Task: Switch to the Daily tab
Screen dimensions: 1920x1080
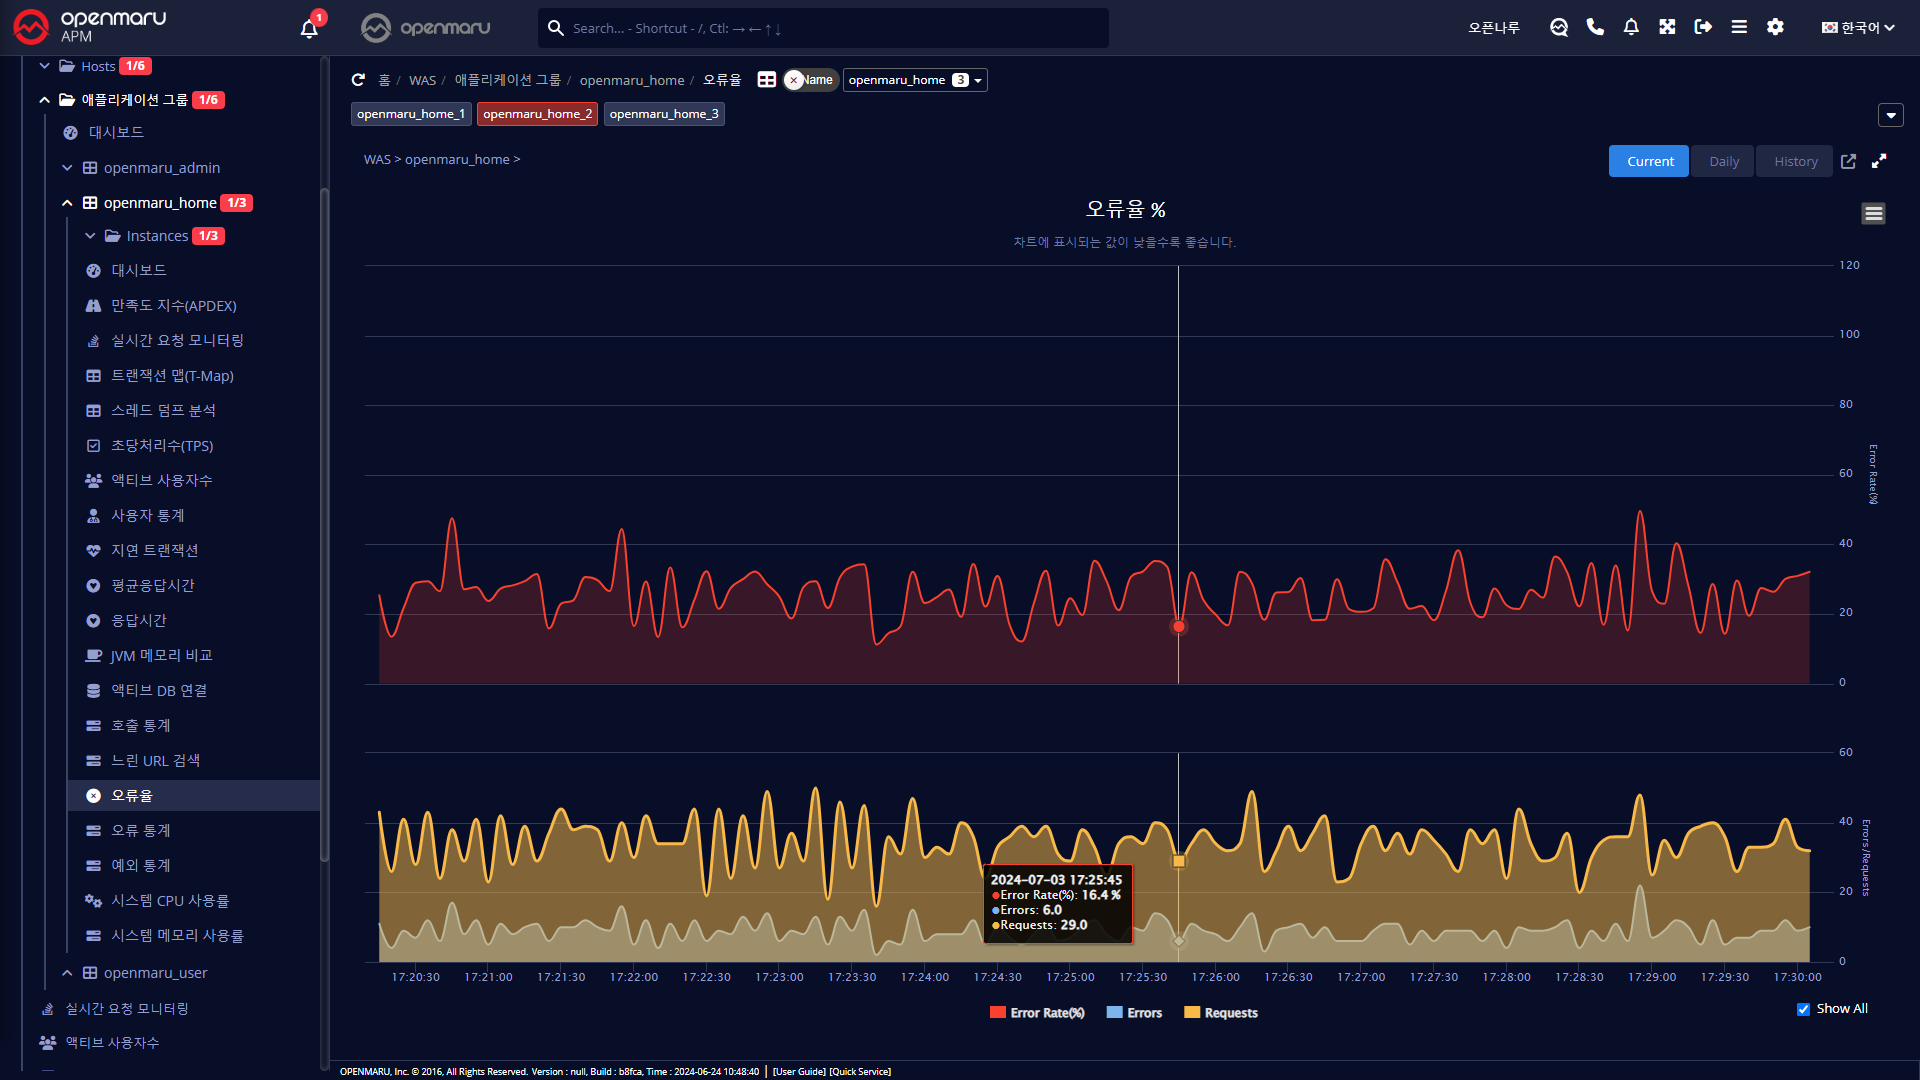Action: click(x=1723, y=161)
